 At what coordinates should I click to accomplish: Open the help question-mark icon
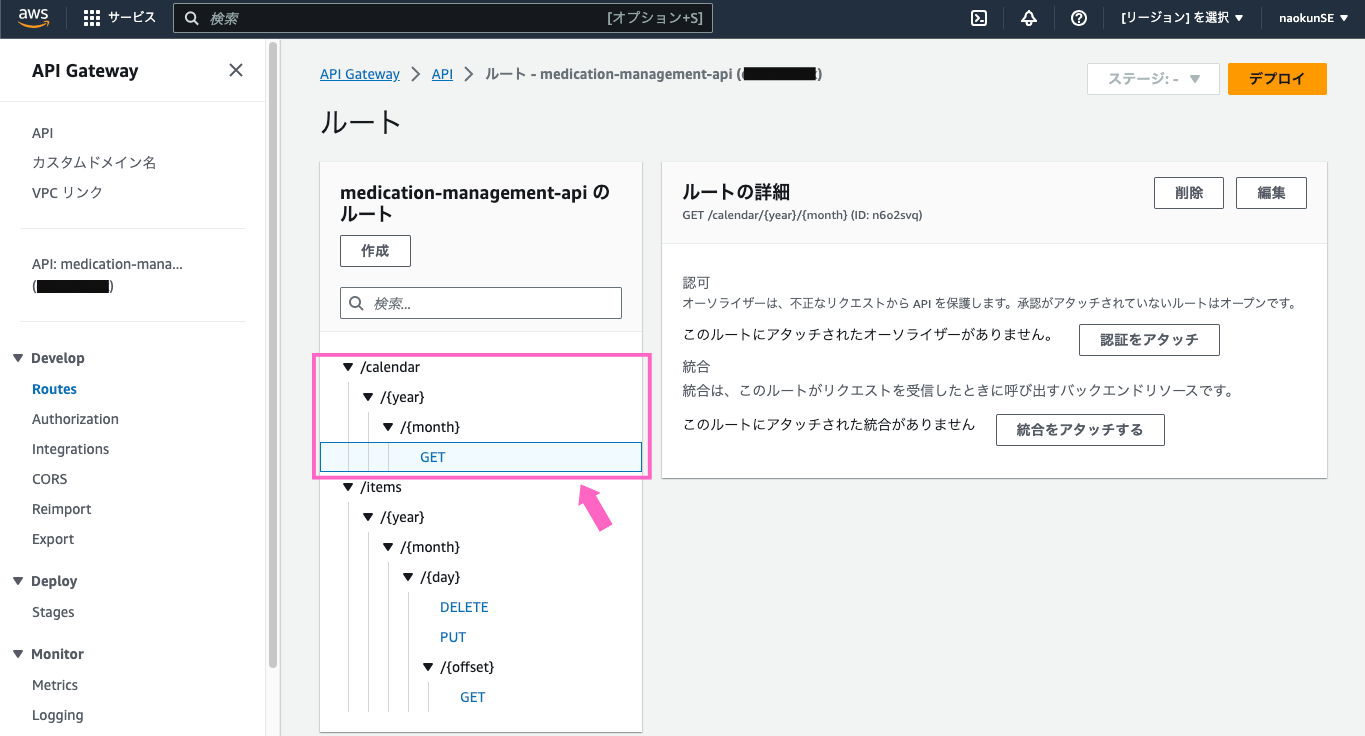point(1078,18)
